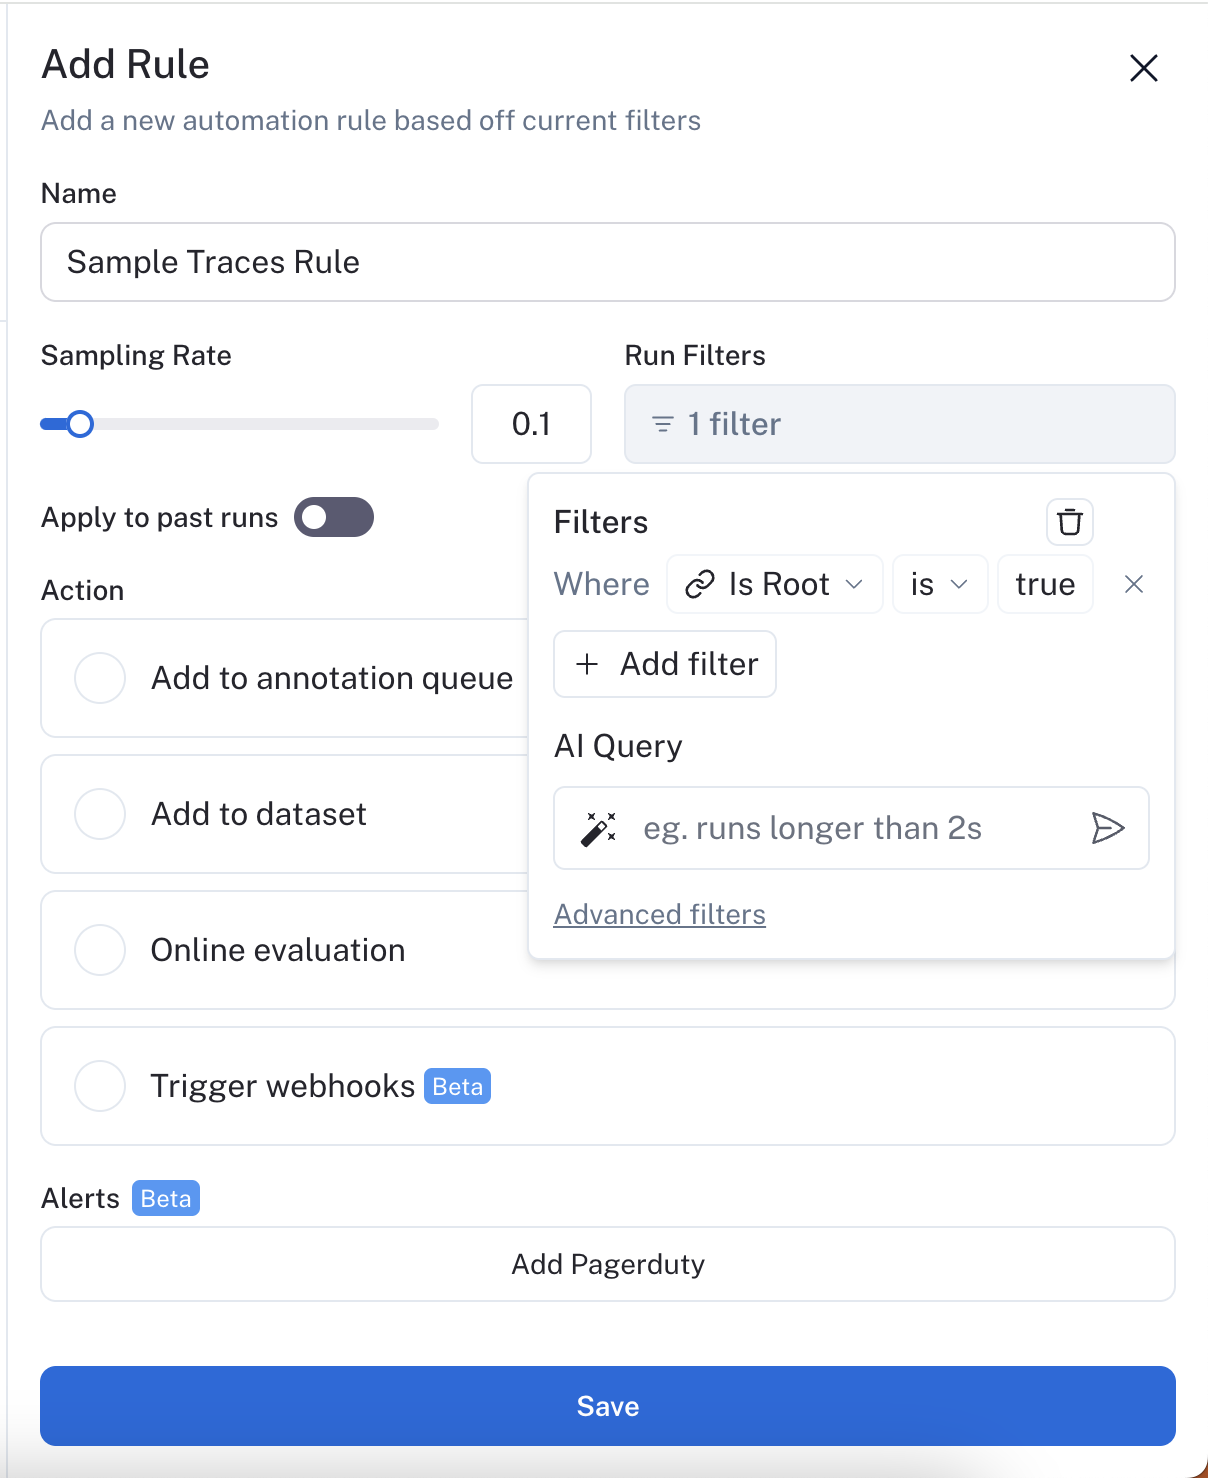Screen dimensions: 1208x1478
Task: Click the magic wand AI query icon
Action: point(598,828)
